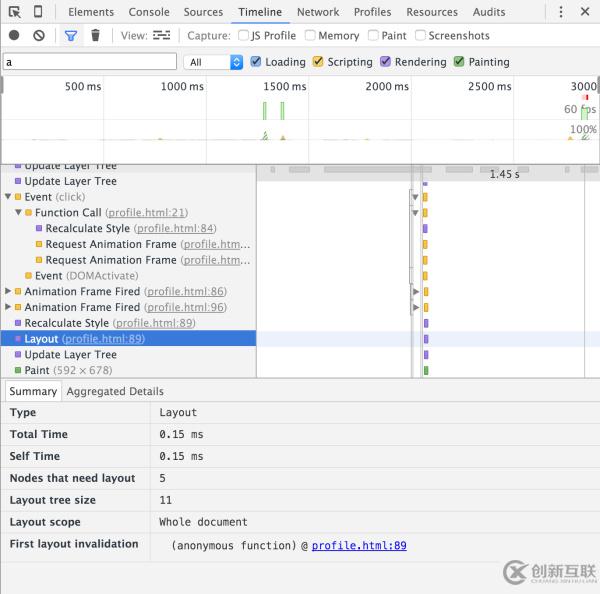The width and height of the screenshot is (600, 594).
Task: Enable the Screenshots capture checkbox
Action: click(420, 35)
